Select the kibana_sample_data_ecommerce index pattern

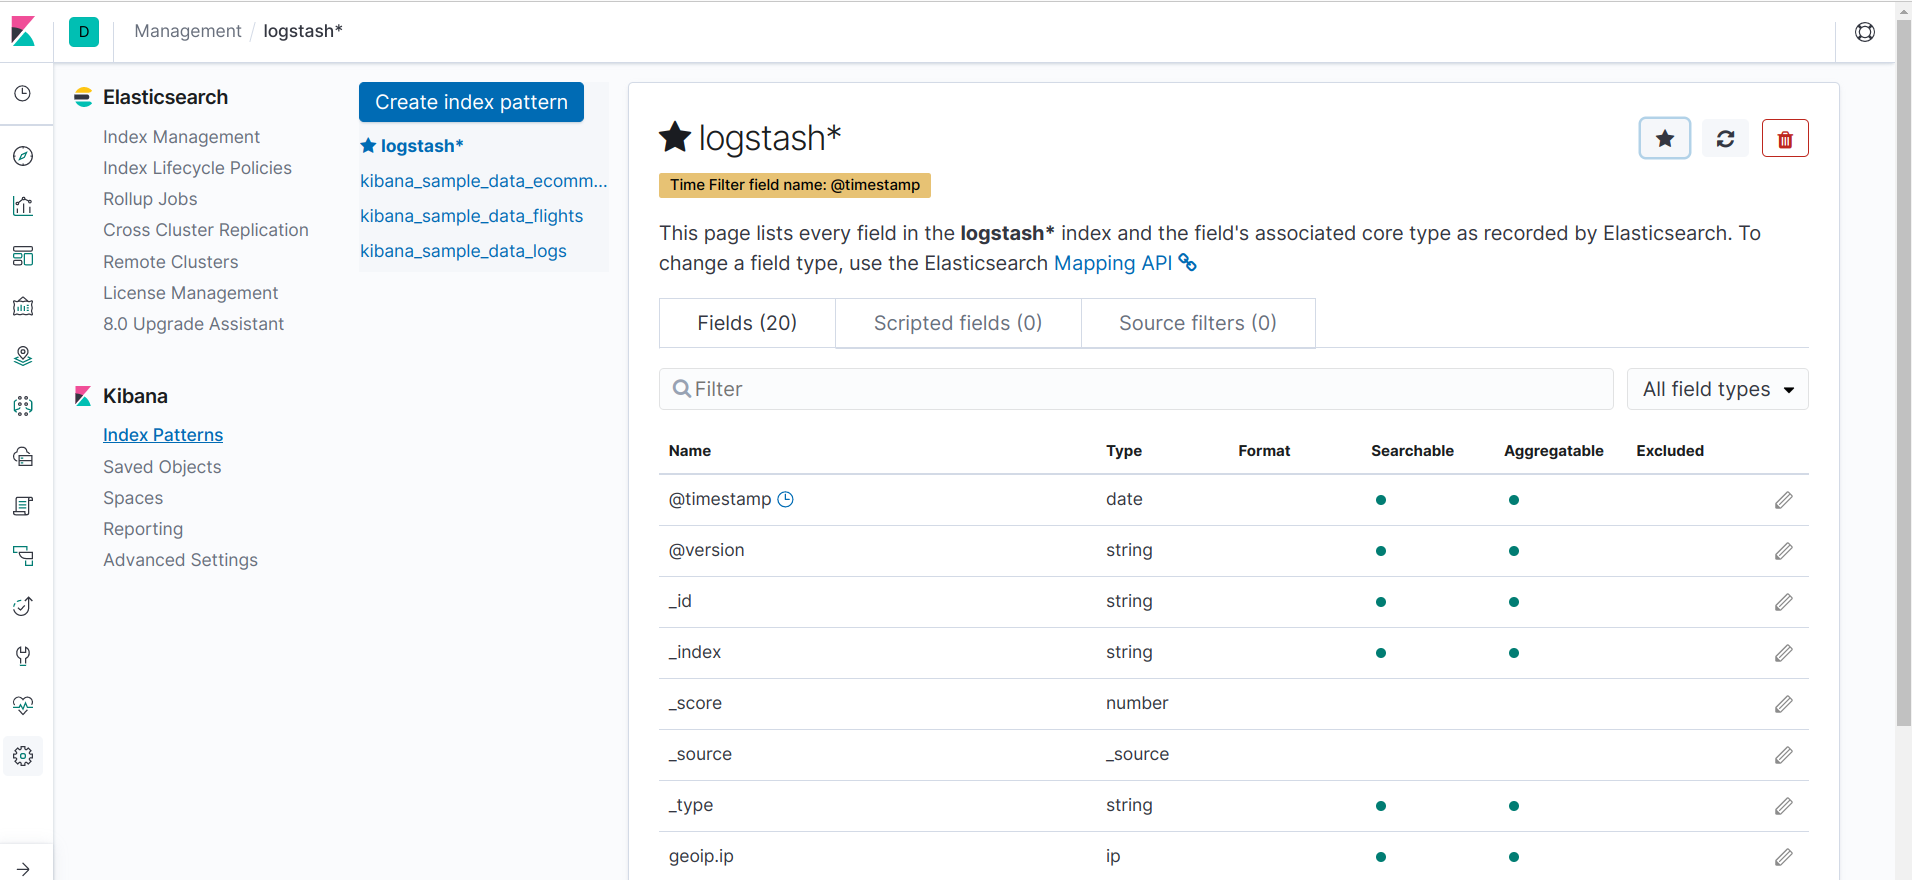pyautogui.click(x=484, y=181)
